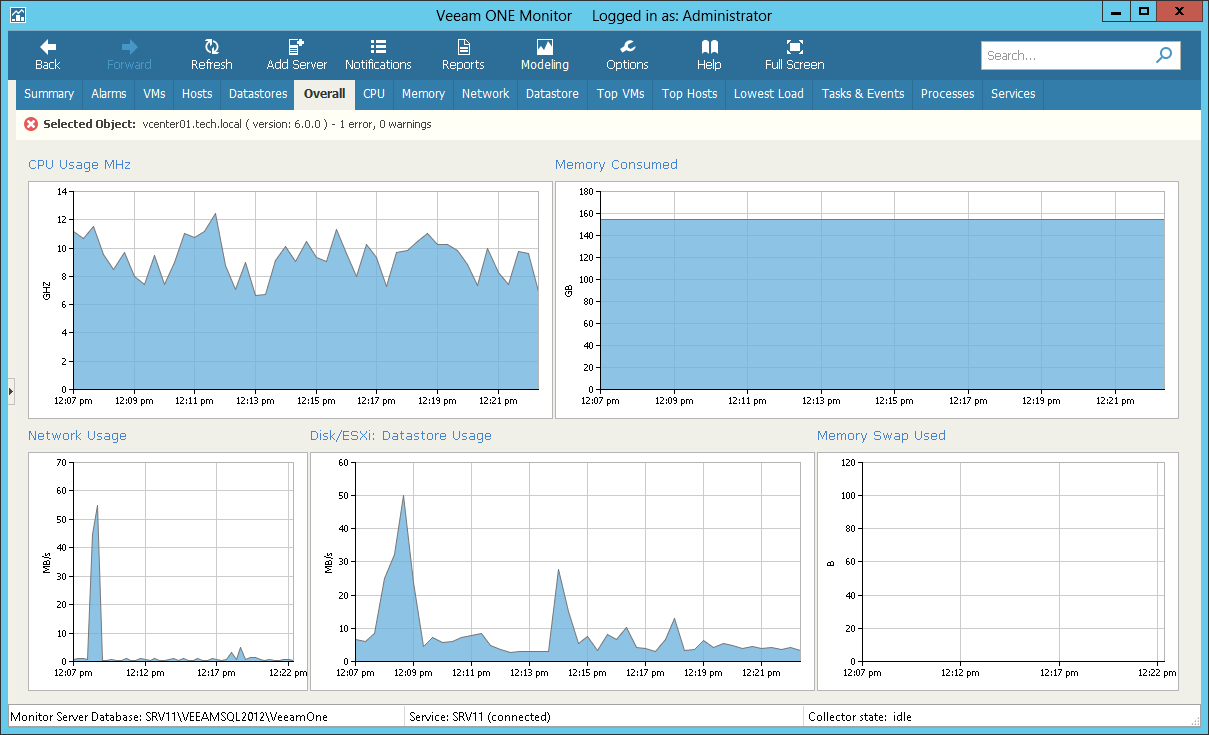Show the Top VMs tab

pyautogui.click(x=621, y=94)
